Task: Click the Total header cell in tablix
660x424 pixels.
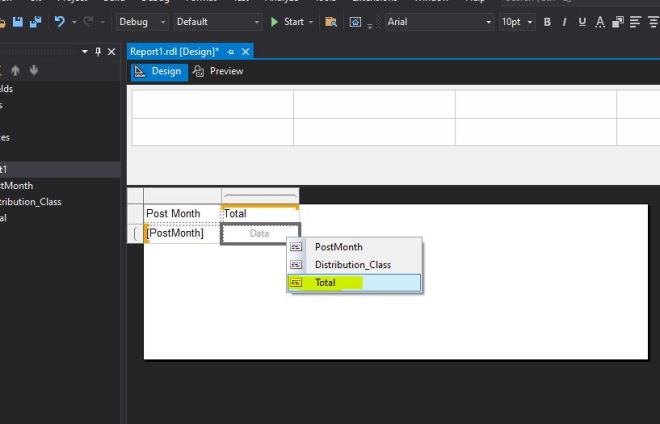Action: click(x=260, y=213)
